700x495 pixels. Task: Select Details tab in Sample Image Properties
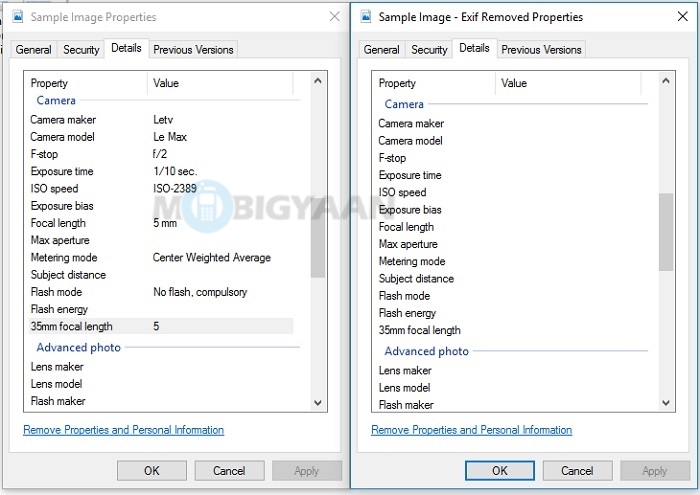126,48
